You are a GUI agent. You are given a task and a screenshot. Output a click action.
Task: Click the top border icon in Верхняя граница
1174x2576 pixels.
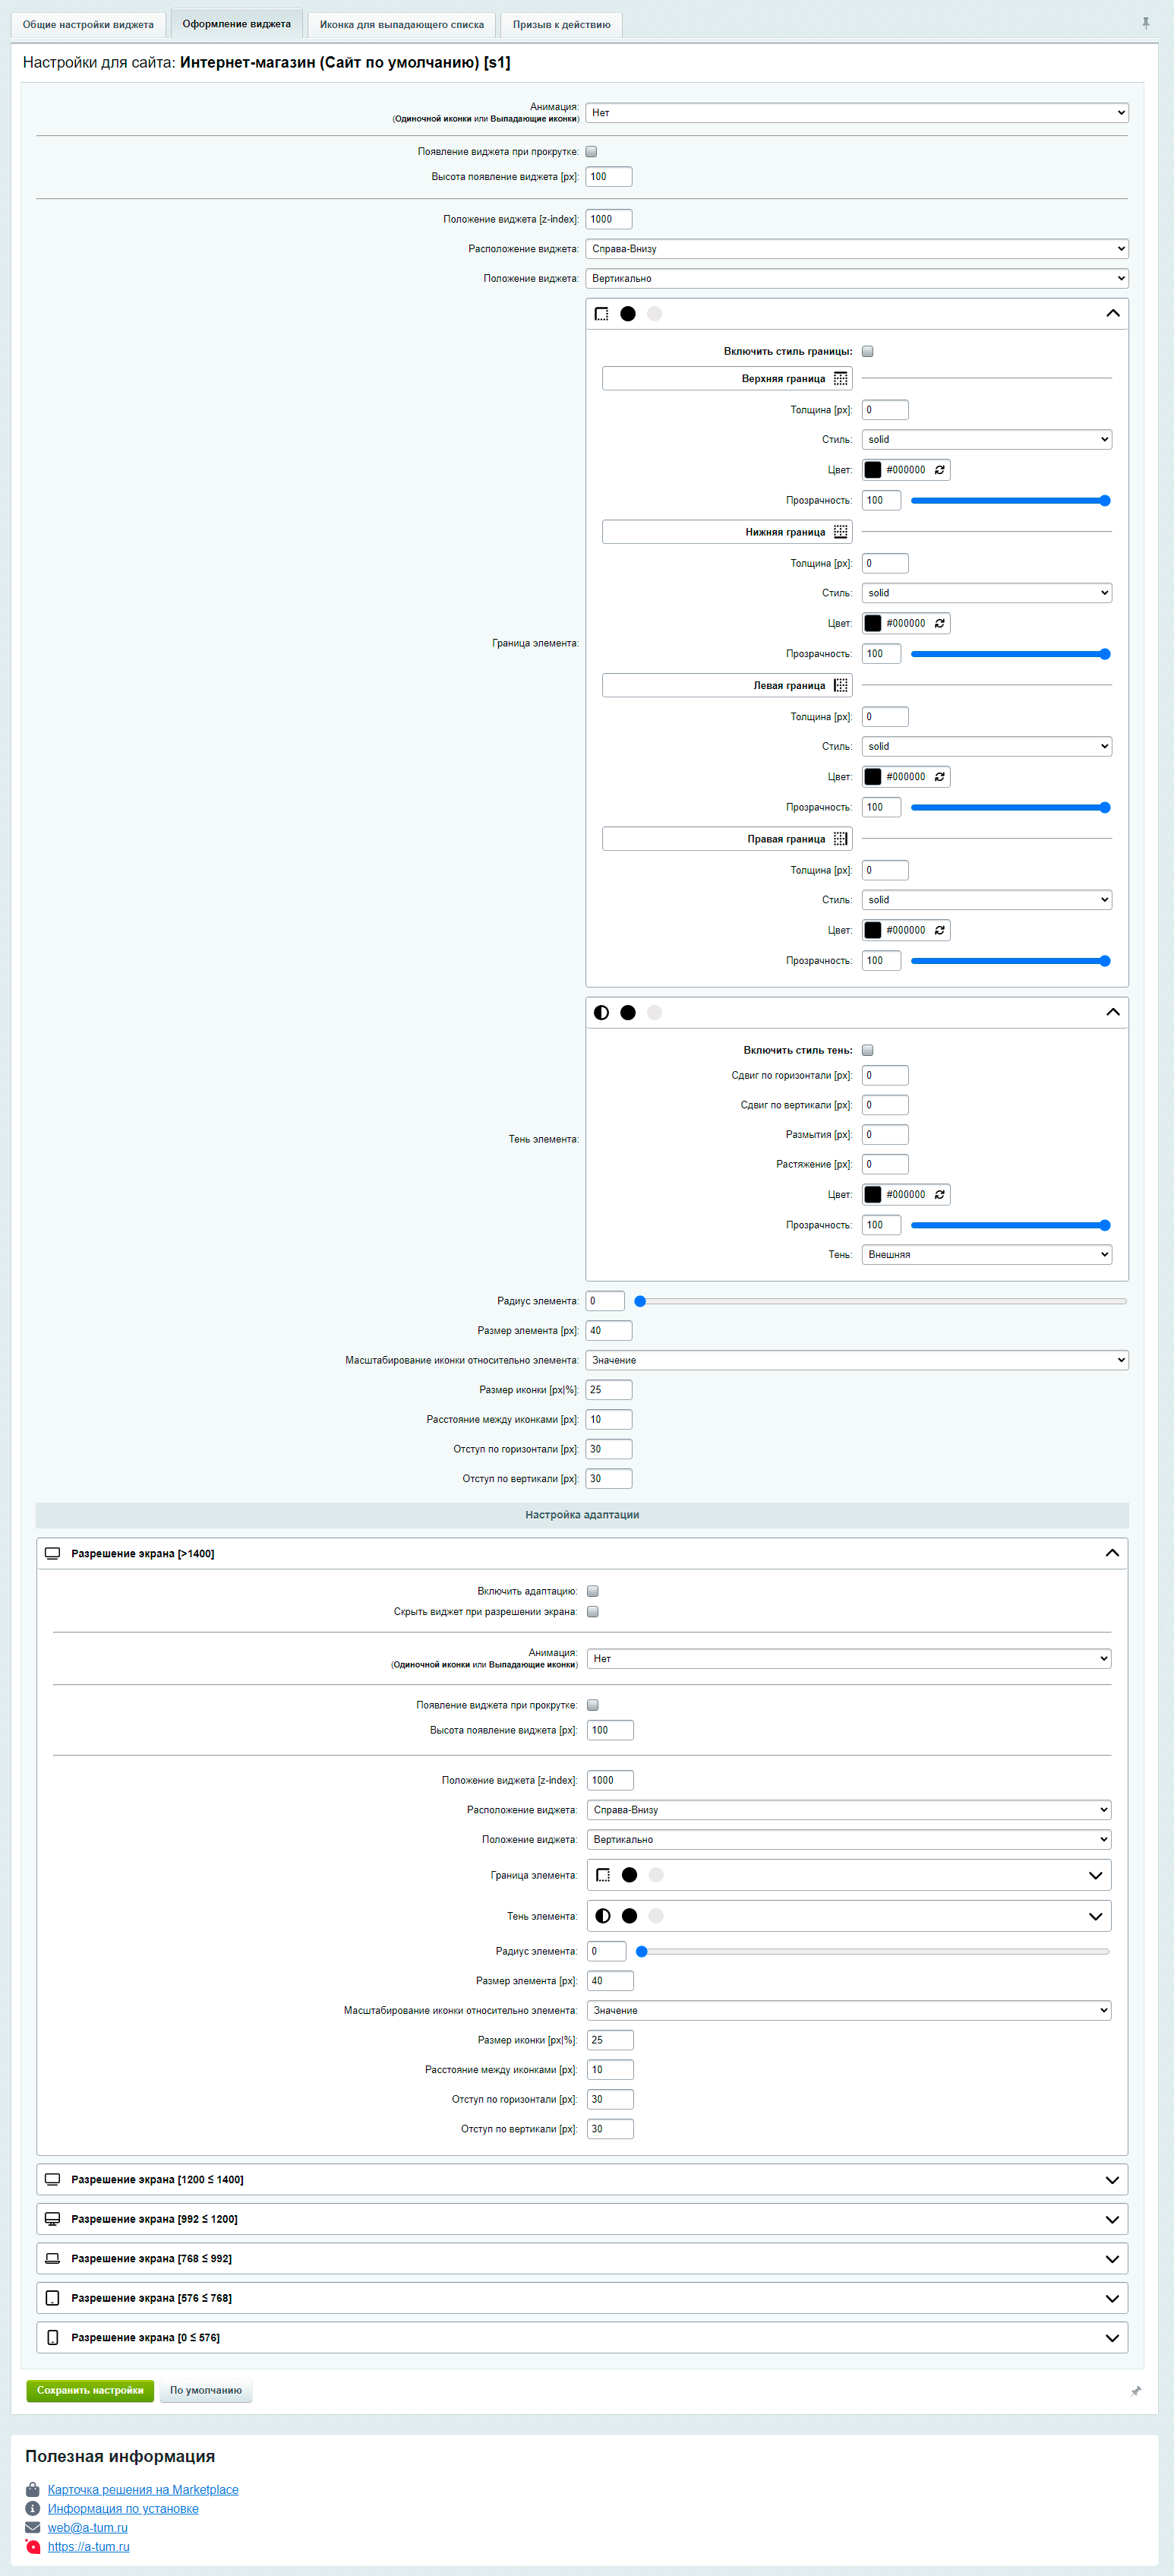pyautogui.click(x=840, y=379)
